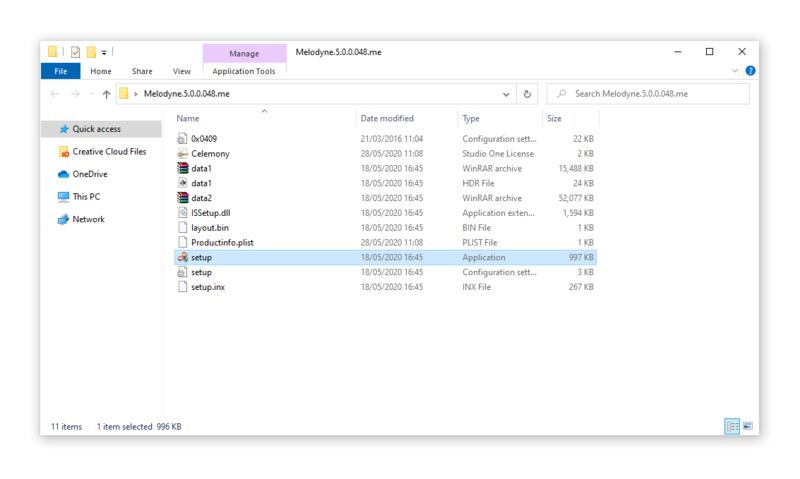Open Customize Quick Access Toolbar dropdown
The width and height of the screenshot is (800, 479).
tap(104, 52)
